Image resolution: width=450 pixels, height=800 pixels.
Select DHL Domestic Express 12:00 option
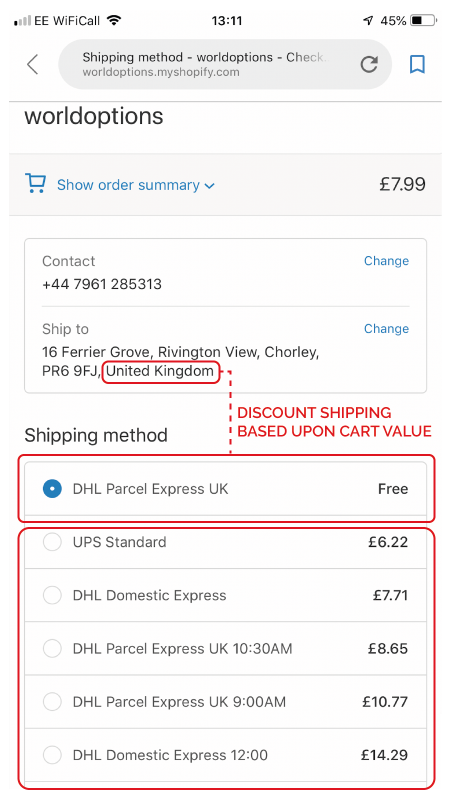click(x=226, y=755)
